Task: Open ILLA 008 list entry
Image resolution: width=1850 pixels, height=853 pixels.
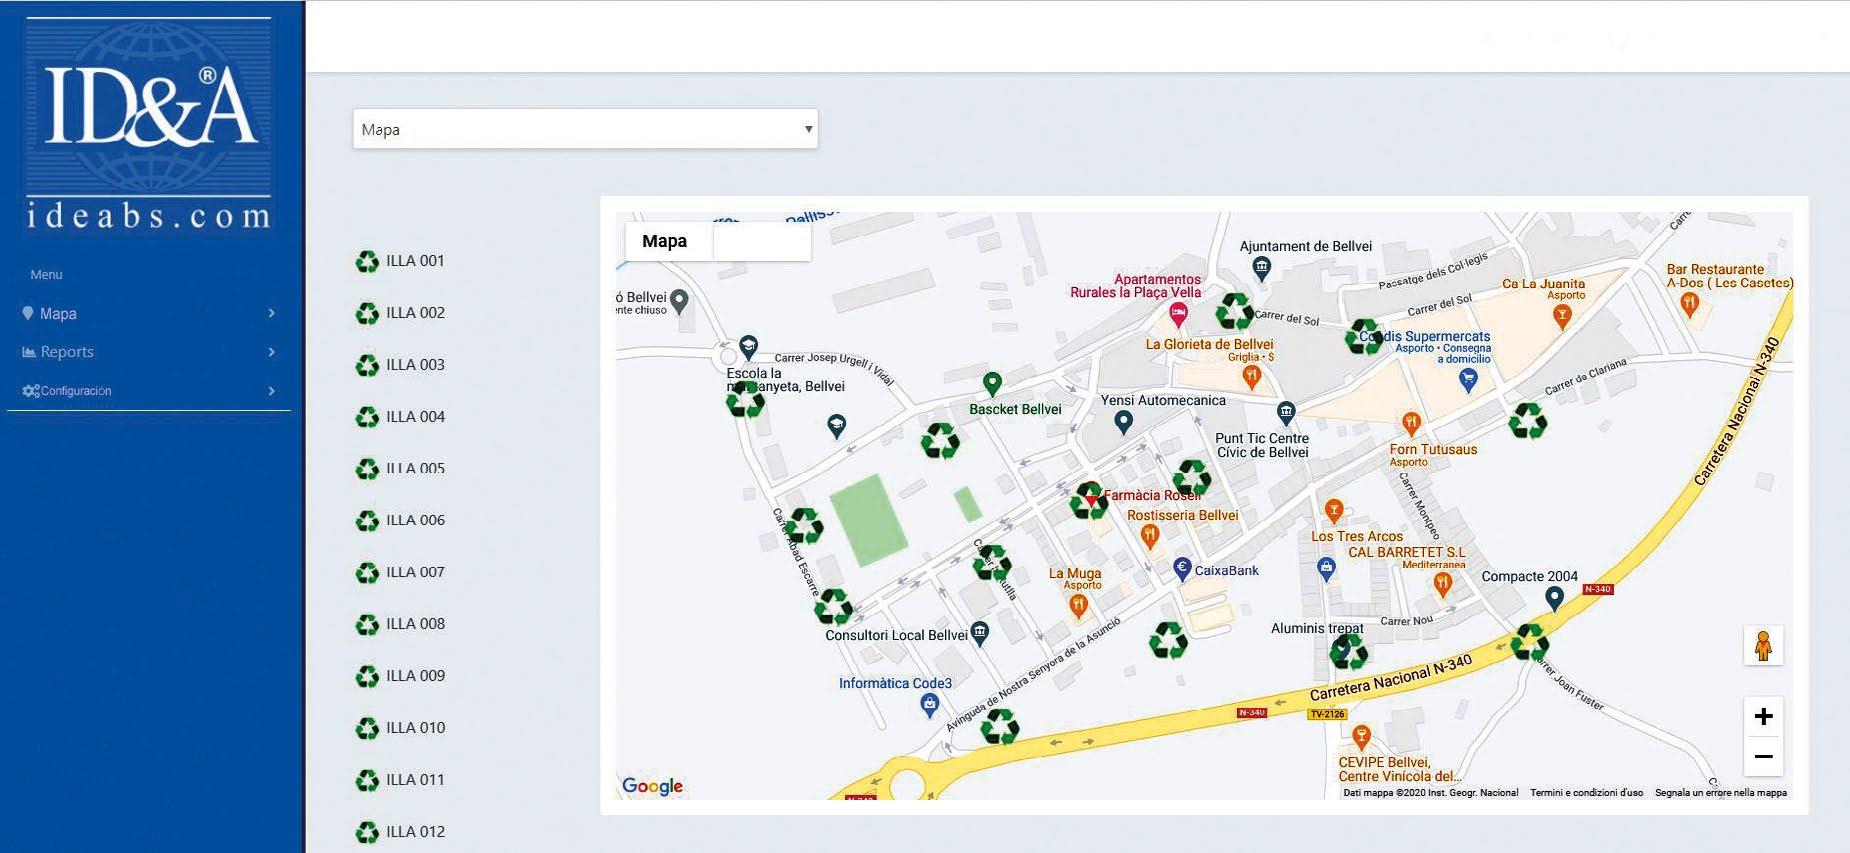Action: click(400, 624)
